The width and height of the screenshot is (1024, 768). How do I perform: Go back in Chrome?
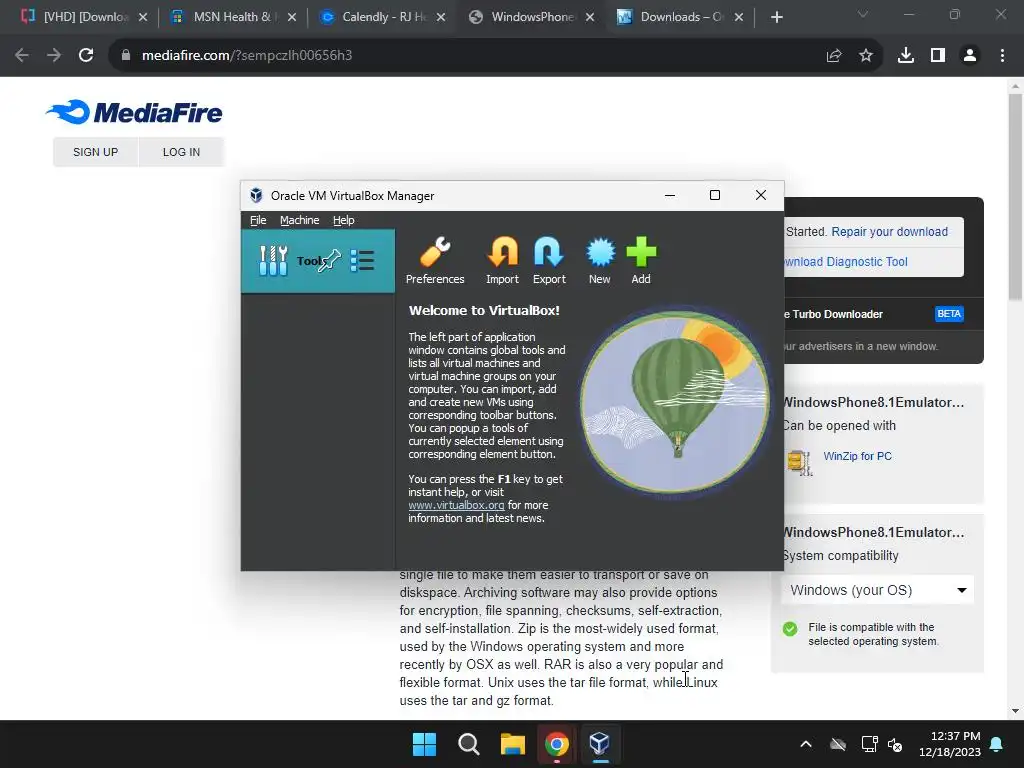click(x=22, y=56)
